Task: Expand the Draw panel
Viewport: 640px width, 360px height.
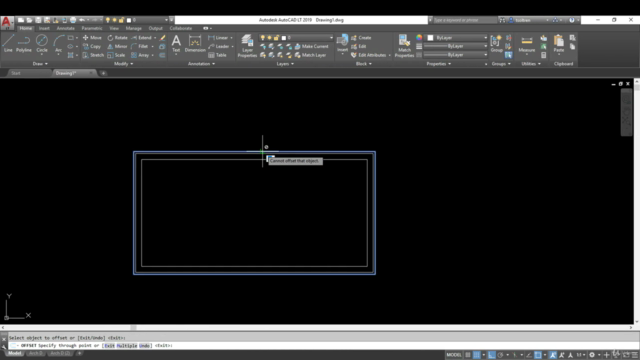Action: (x=40, y=64)
